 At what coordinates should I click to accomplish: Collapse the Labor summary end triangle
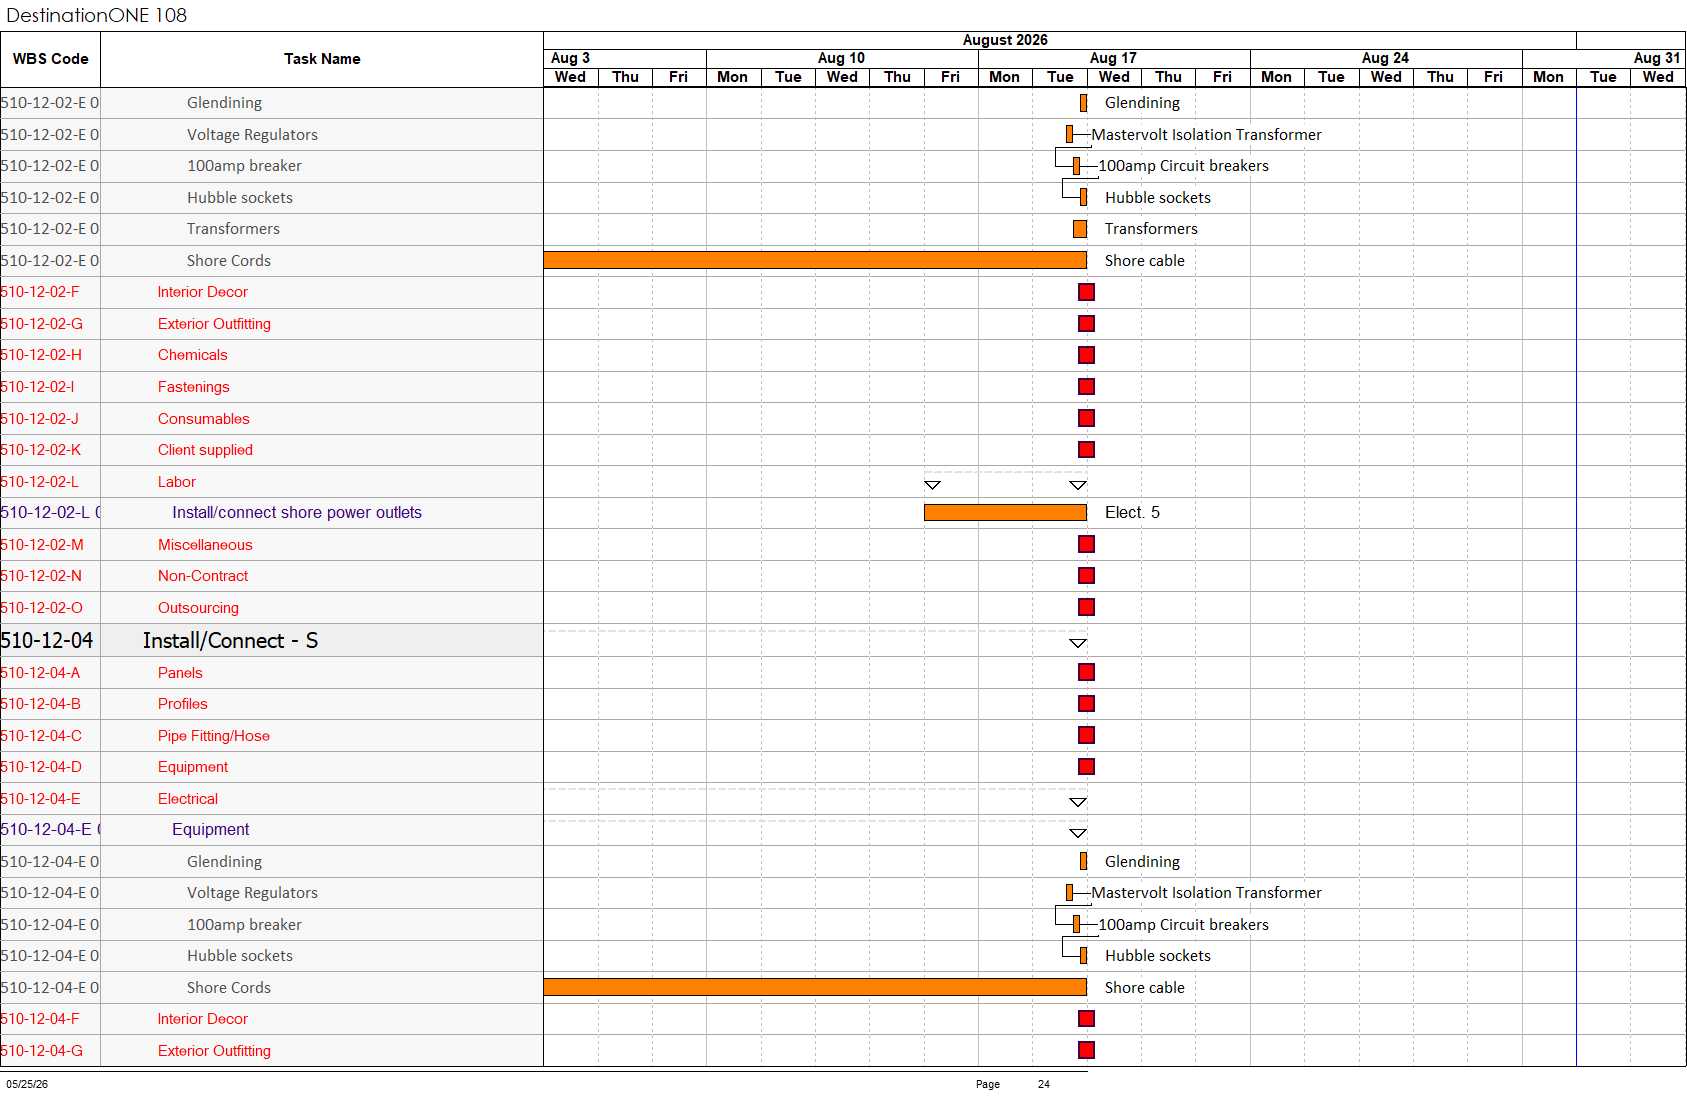click(x=1077, y=485)
